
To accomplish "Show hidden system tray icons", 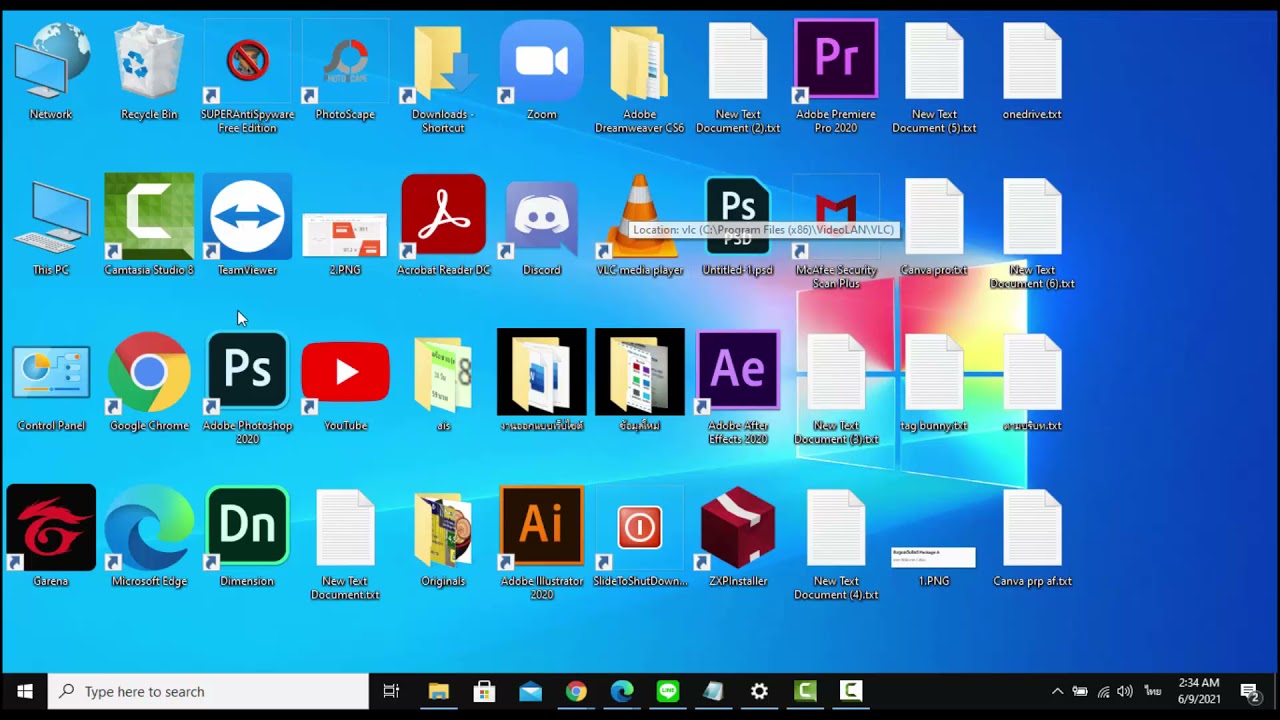I will click(x=1057, y=691).
